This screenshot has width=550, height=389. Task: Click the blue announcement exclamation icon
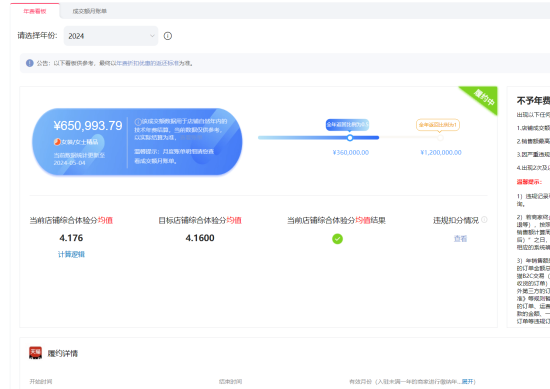[30, 63]
